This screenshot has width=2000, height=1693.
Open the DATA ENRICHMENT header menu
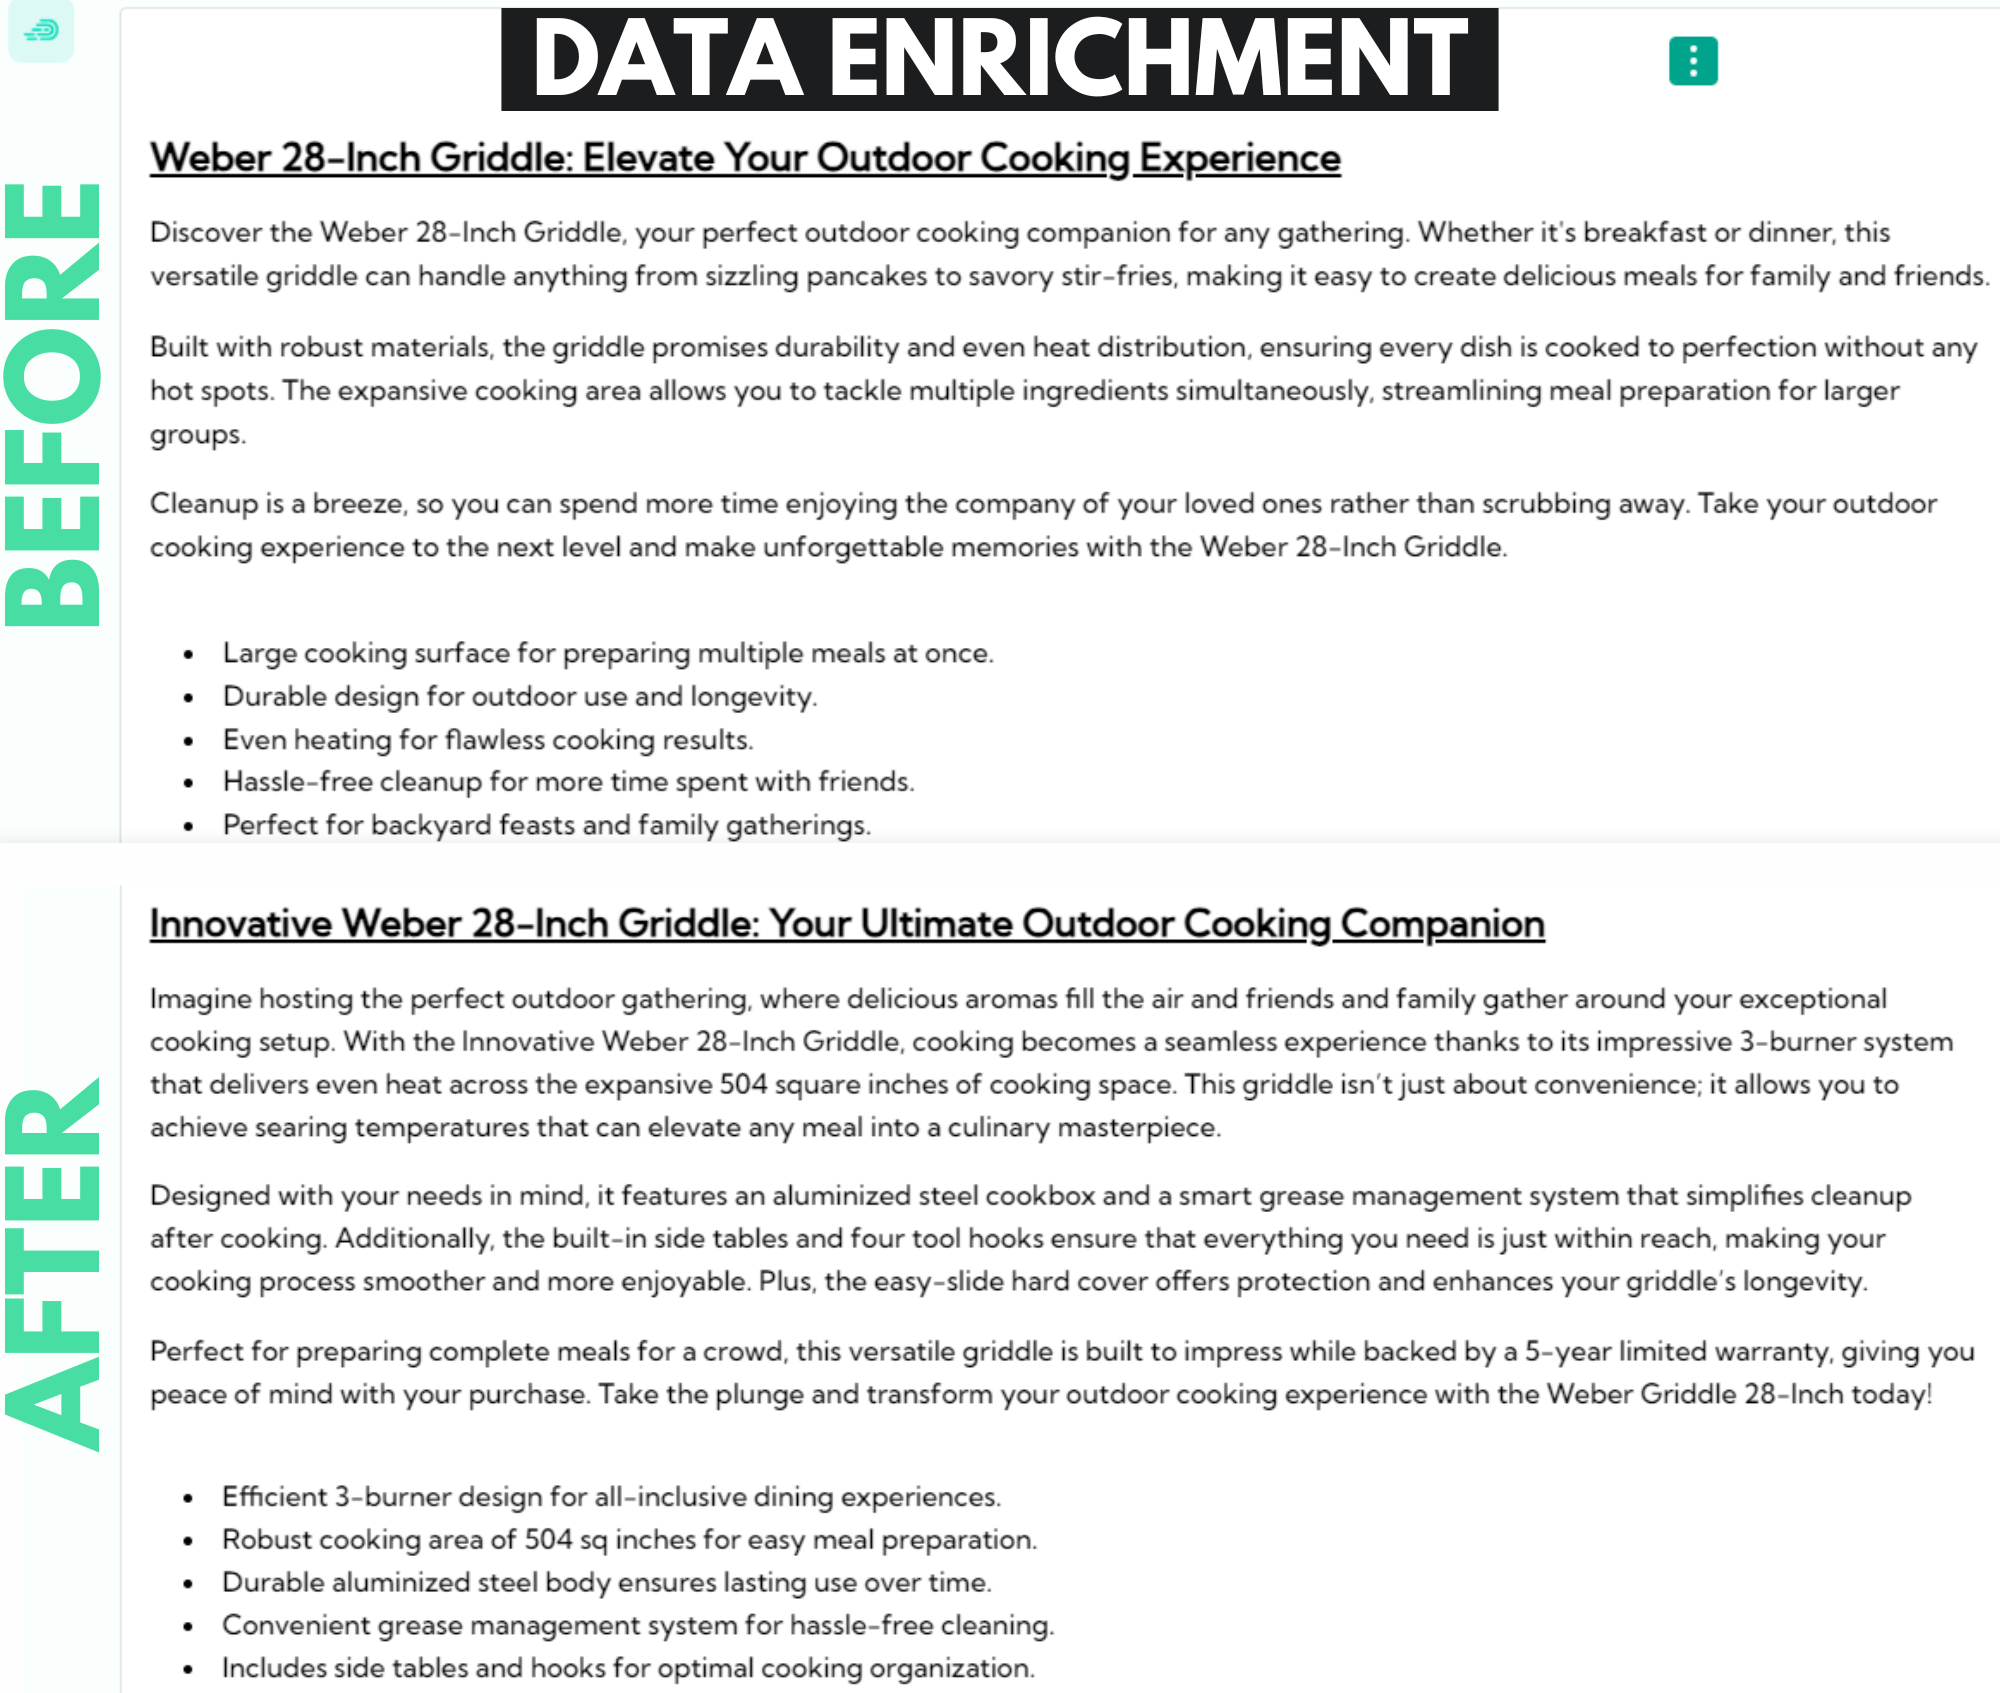[1693, 59]
